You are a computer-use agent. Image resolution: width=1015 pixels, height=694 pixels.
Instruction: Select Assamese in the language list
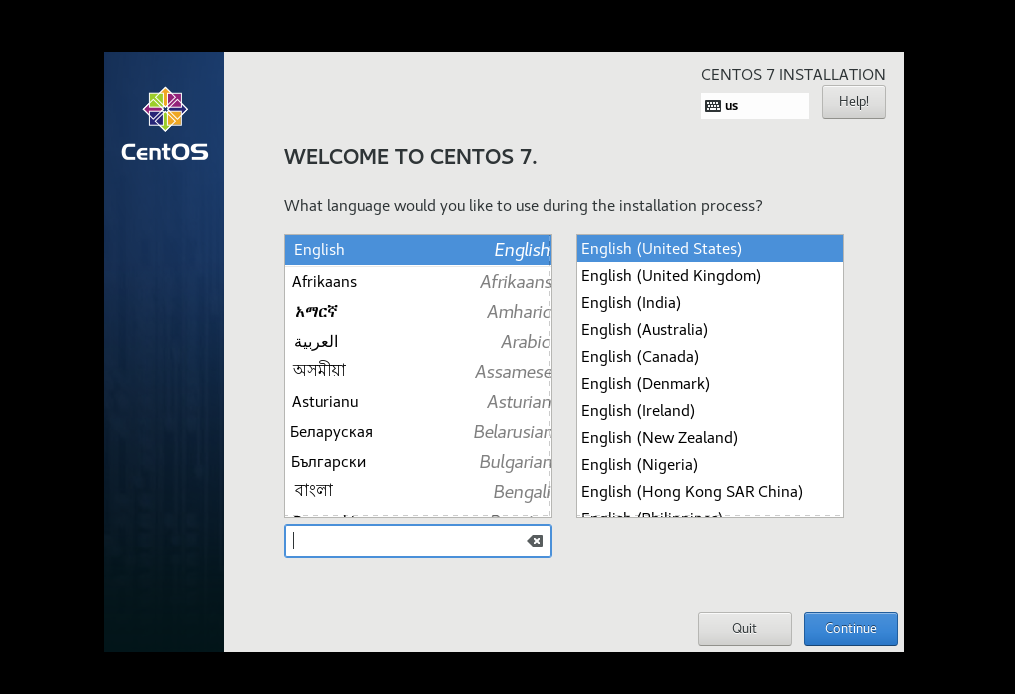tap(418, 372)
